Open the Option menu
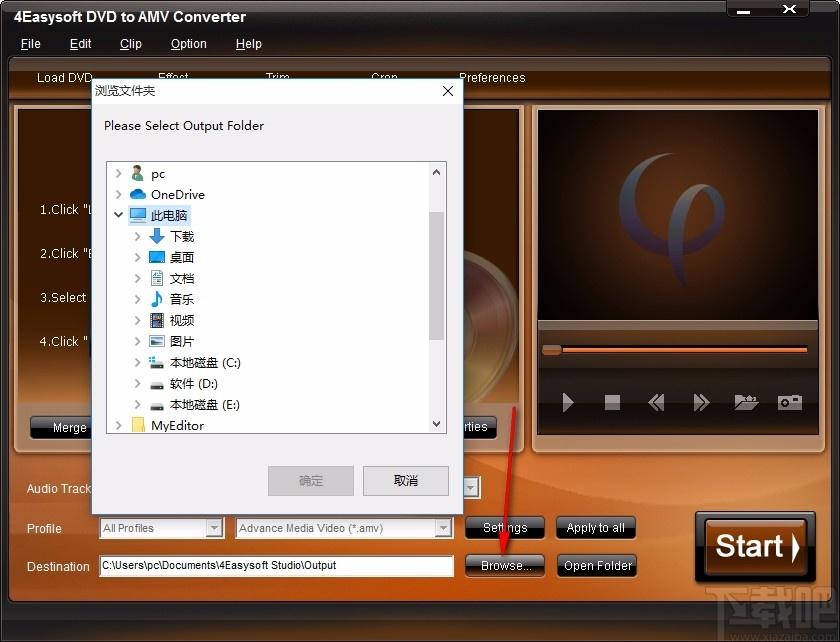 pyautogui.click(x=189, y=44)
